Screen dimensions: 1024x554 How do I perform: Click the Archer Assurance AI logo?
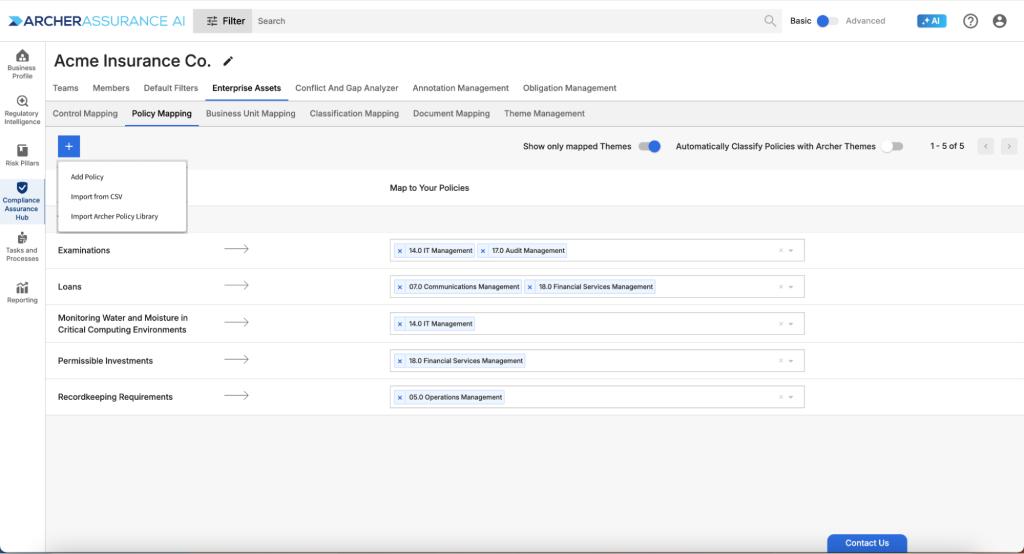tap(97, 21)
